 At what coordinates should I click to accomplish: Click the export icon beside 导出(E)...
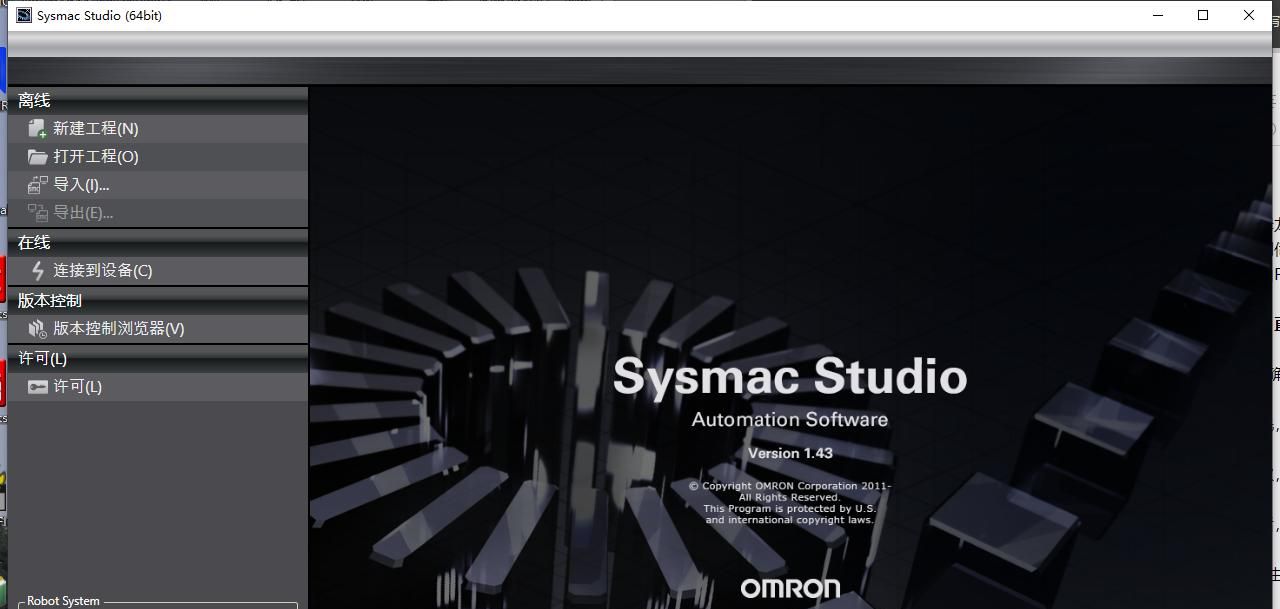[x=38, y=213]
